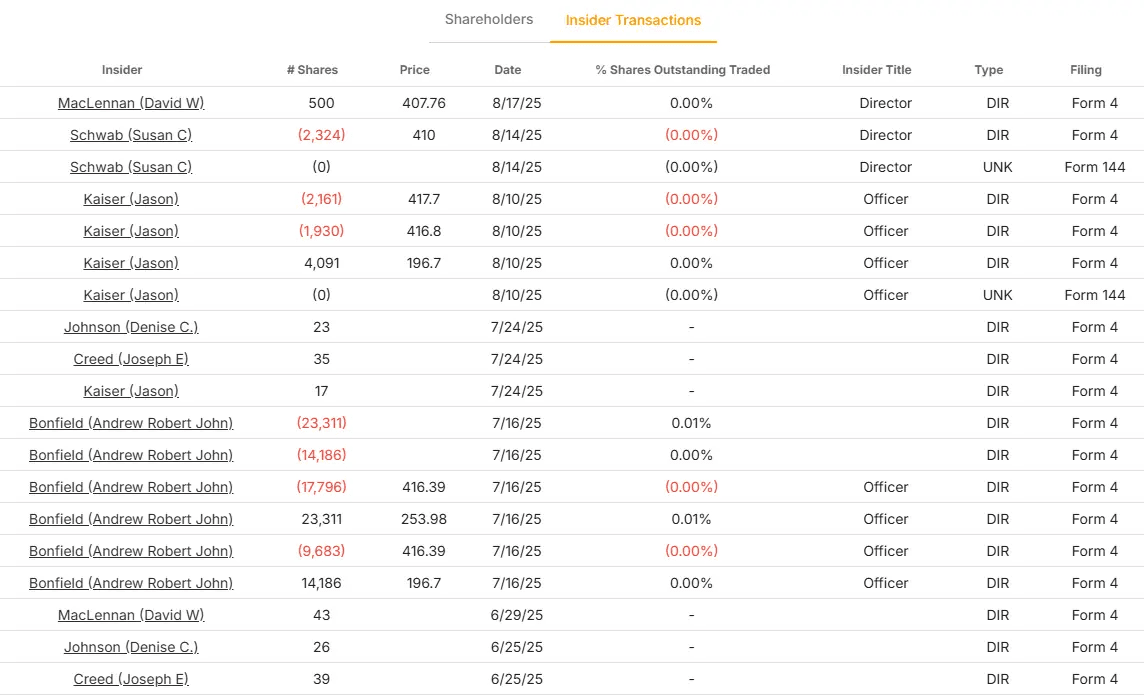The image size is (1144, 695).
Task: Click Johnson (Denise C.) link with 26 shares
Action: coord(131,647)
